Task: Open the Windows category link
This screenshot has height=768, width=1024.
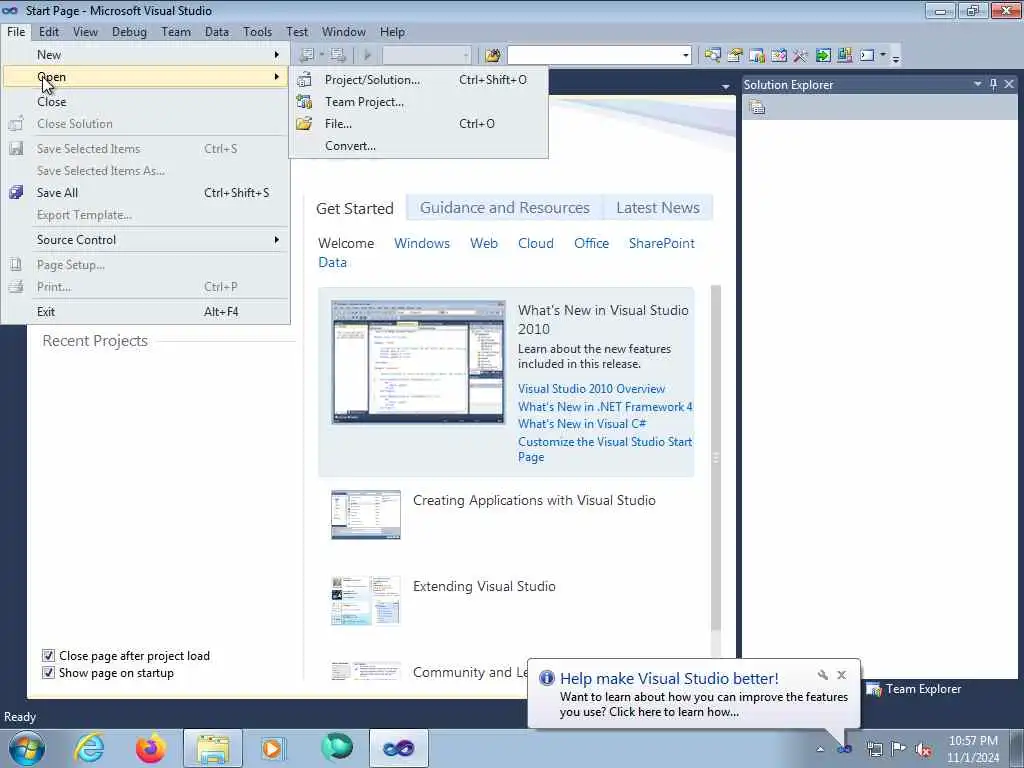Action: tap(422, 243)
